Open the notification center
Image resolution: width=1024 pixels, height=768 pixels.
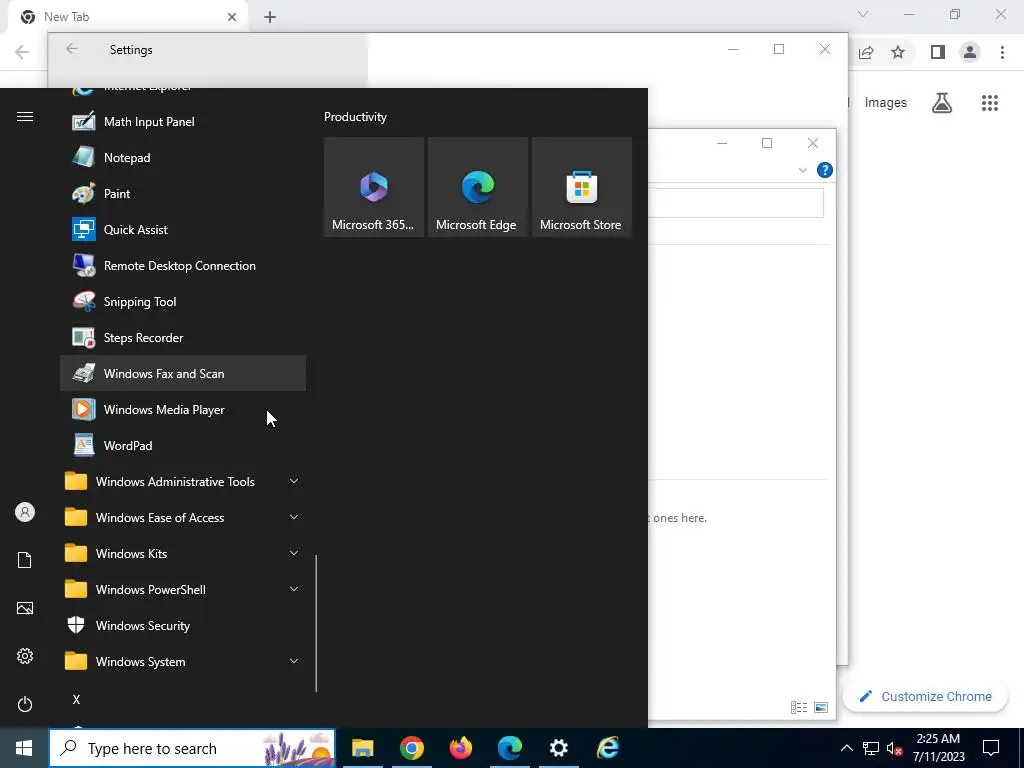point(991,748)
